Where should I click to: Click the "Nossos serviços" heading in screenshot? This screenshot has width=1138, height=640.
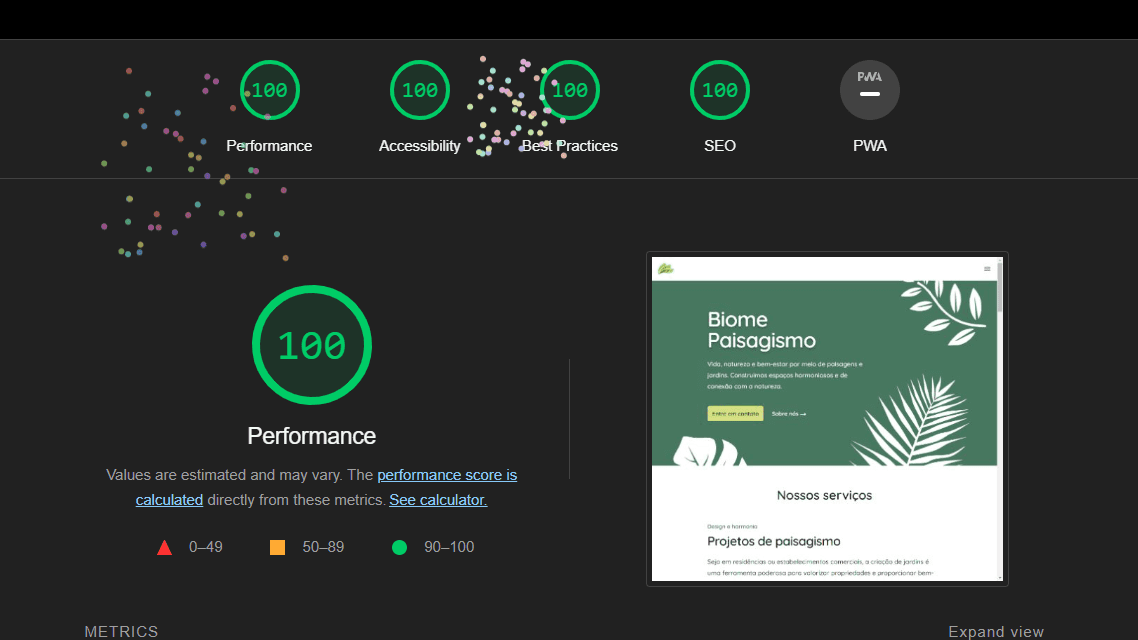point(824,495)
